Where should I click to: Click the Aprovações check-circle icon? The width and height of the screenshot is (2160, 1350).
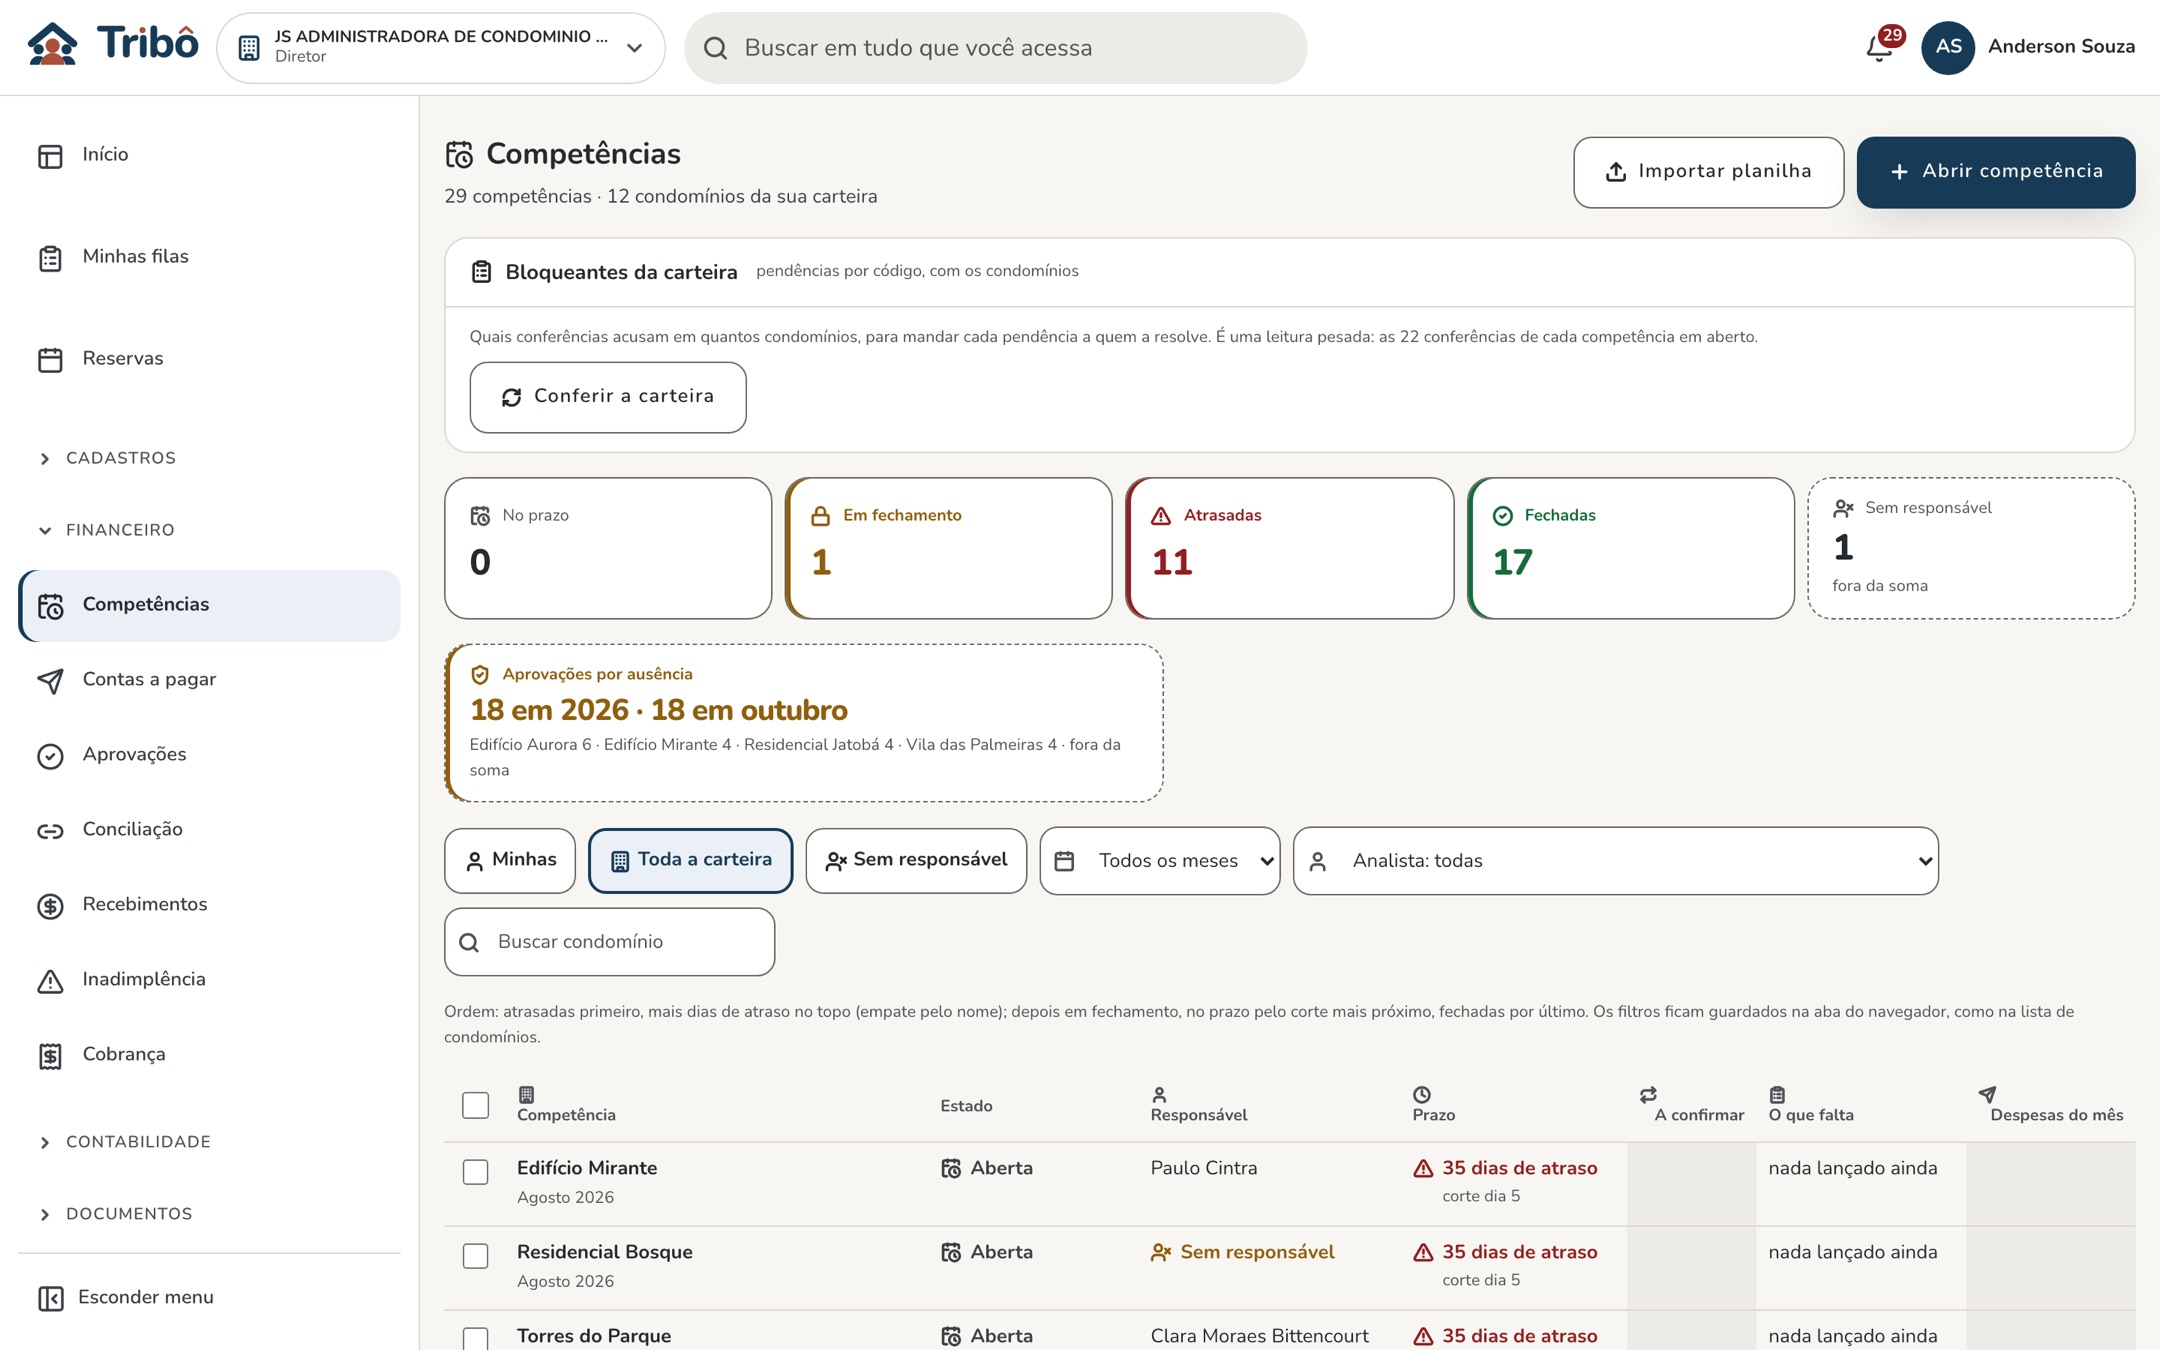tap(50, 756)
